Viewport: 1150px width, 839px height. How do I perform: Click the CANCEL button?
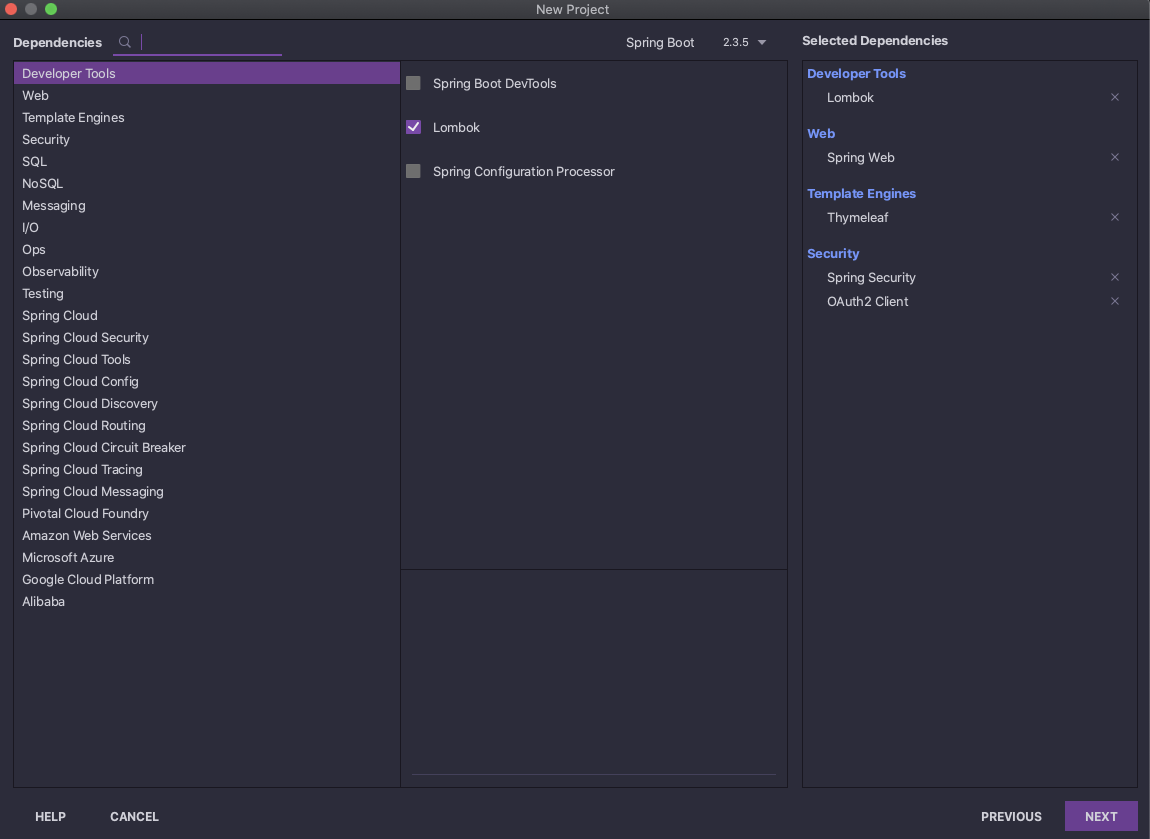point(134,816)
